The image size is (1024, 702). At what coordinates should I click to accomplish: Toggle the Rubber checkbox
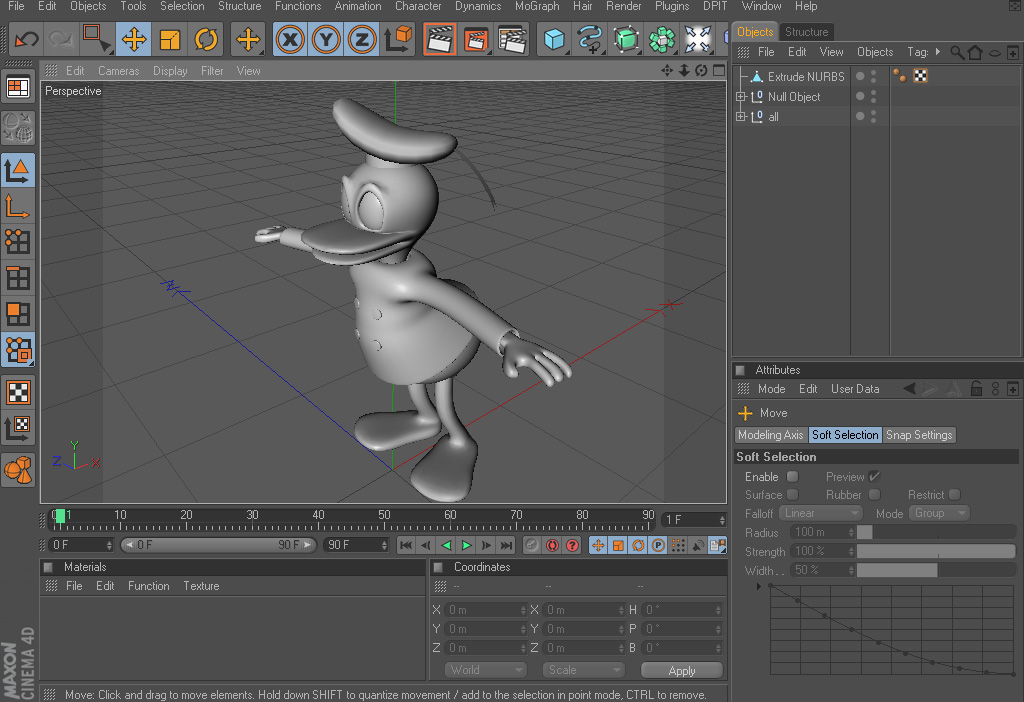874,495
